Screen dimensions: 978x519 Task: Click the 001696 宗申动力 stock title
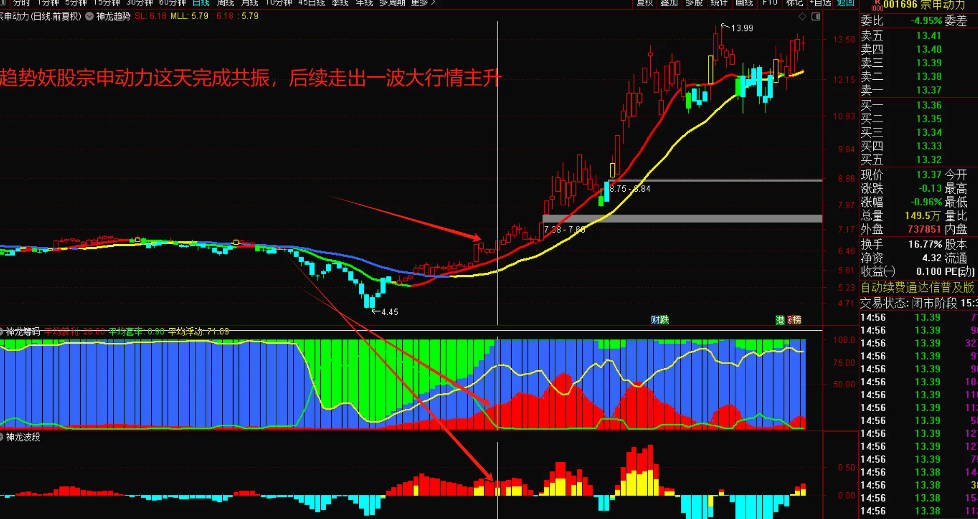(925, 6)
